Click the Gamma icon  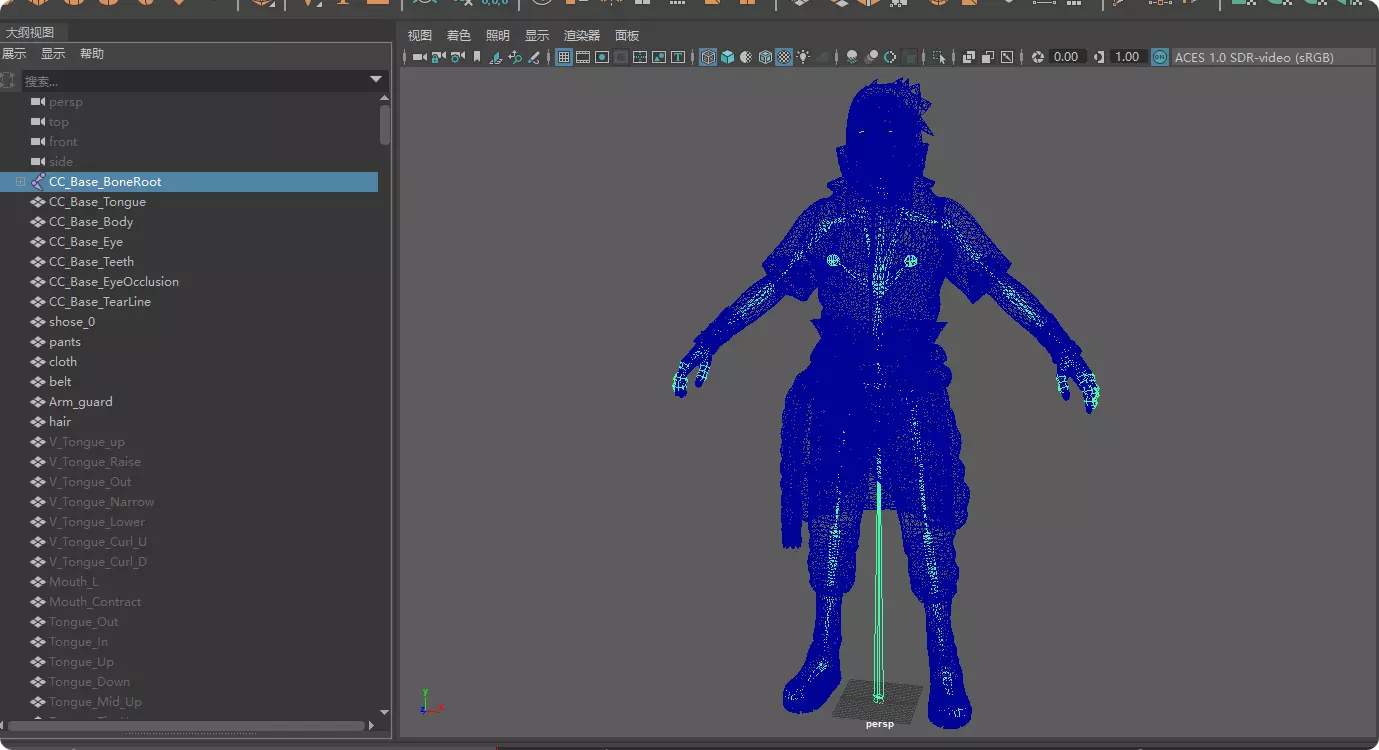click(x=1101, y=57)
